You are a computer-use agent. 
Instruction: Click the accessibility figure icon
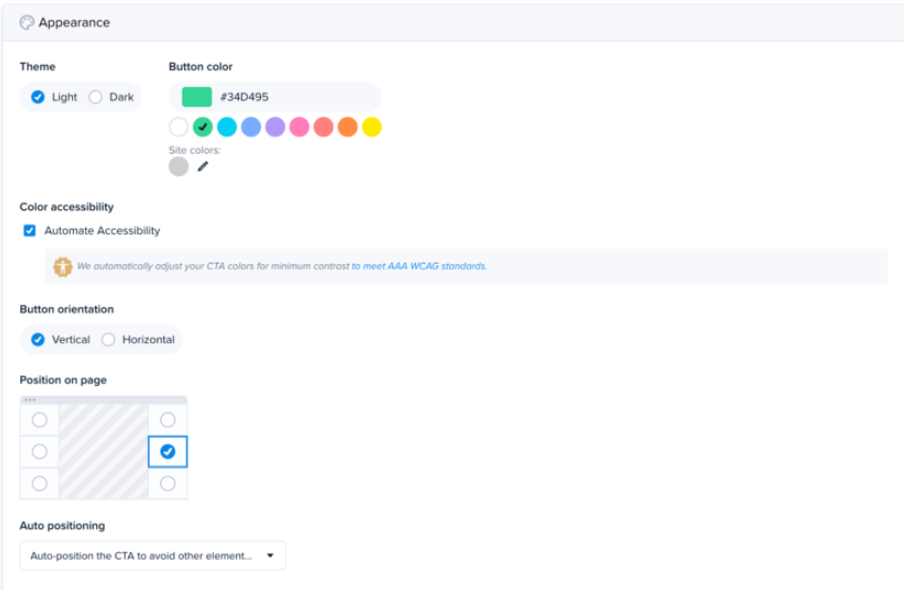tap(63, 266)
